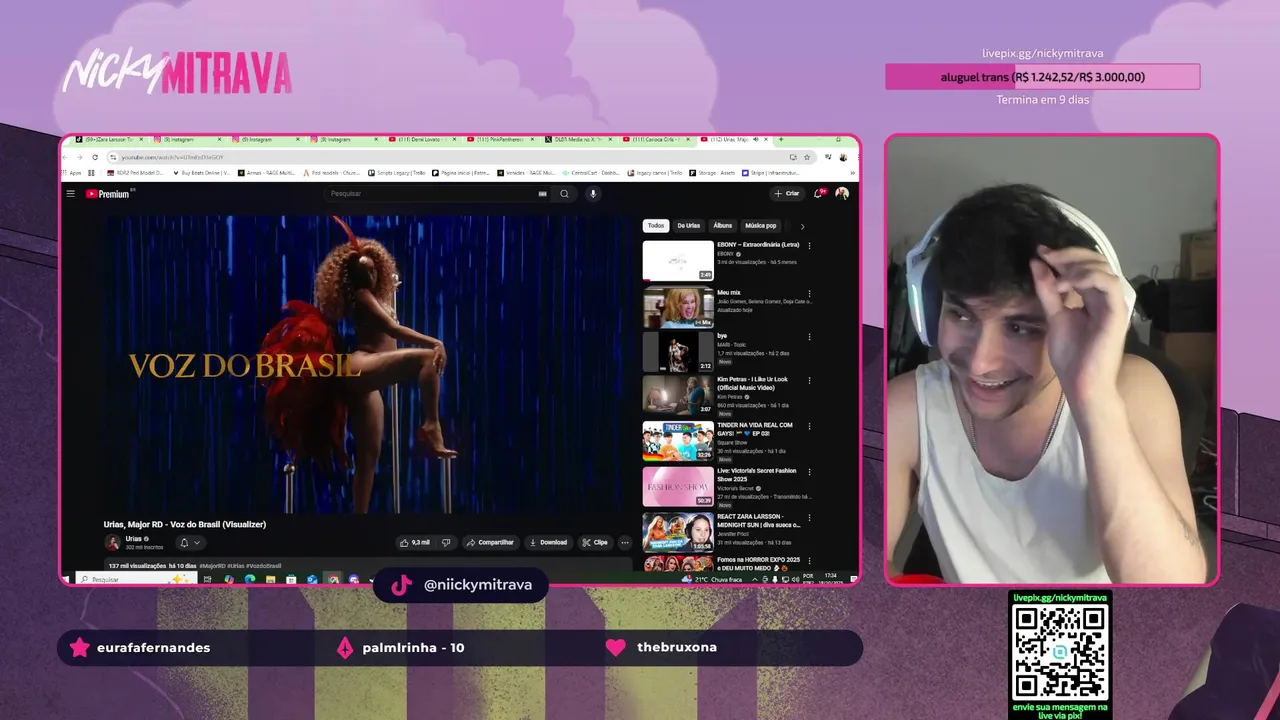Bookmark this page with the star icon

(x=807, y=157)
